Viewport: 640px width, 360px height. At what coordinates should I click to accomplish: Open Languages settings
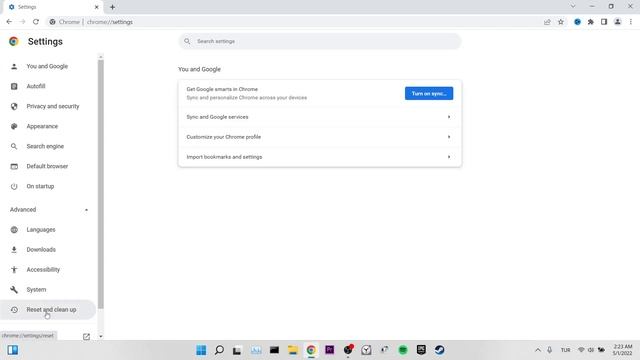coord(48,230)
